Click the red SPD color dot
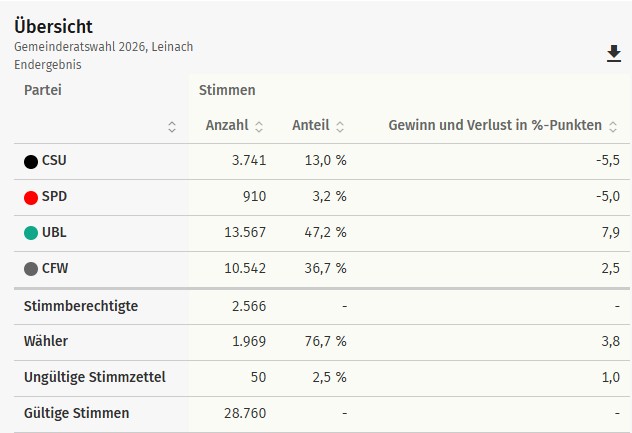Viewport: 632px width, 433px height. (31, 197)
